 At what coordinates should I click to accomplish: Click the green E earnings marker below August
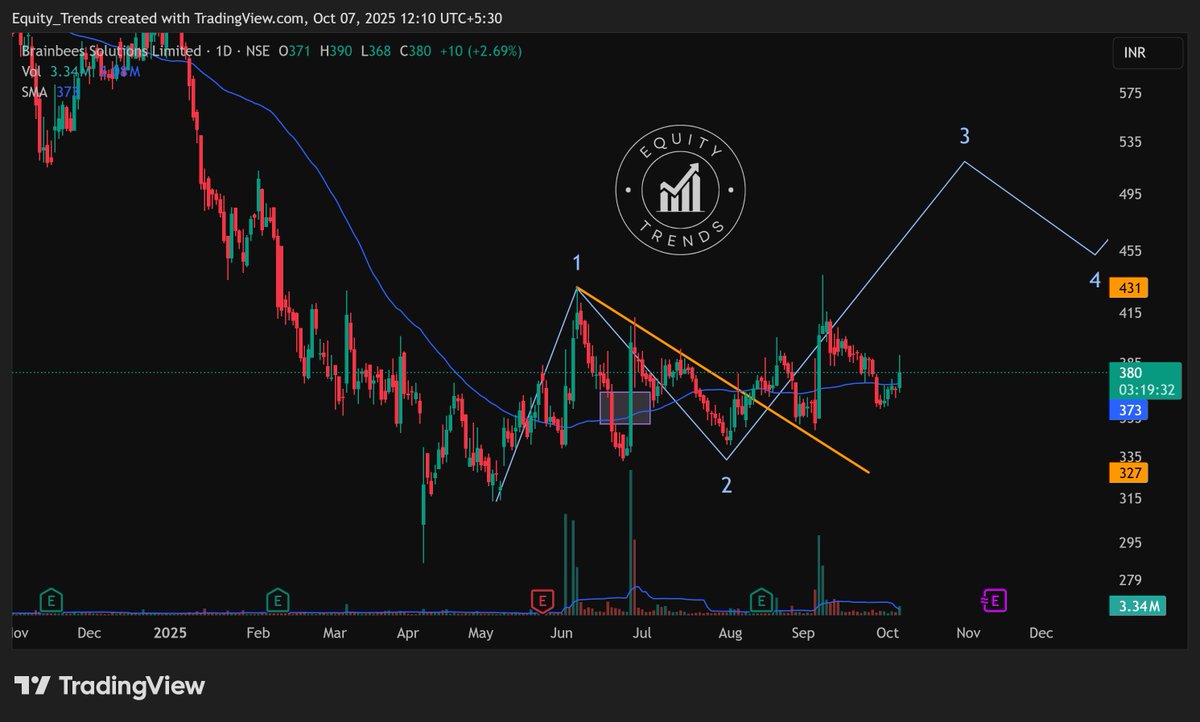click(x=761, y=601)
